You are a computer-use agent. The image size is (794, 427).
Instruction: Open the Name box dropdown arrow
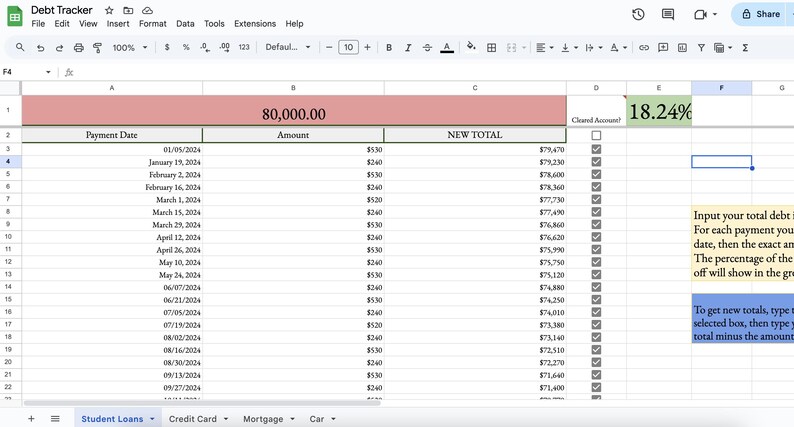tap(48, 72)
